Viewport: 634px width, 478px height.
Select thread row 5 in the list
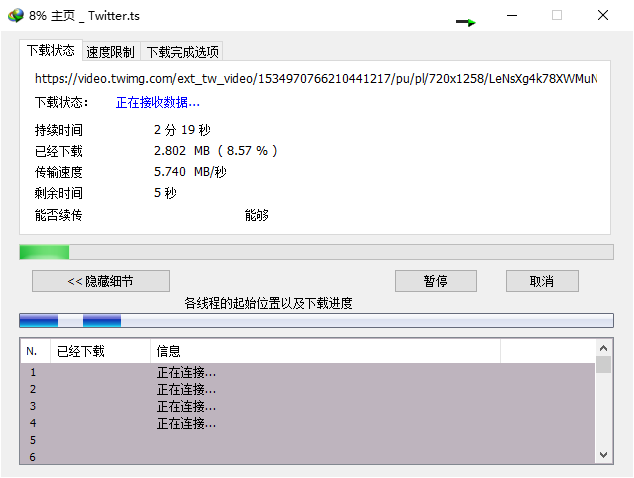pyautogui.click(x=308, y=440)
